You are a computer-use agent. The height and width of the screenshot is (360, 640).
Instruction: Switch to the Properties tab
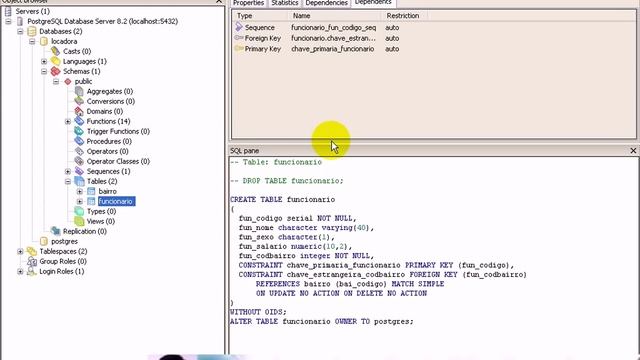pyautogui.click(x=248, y=3)
